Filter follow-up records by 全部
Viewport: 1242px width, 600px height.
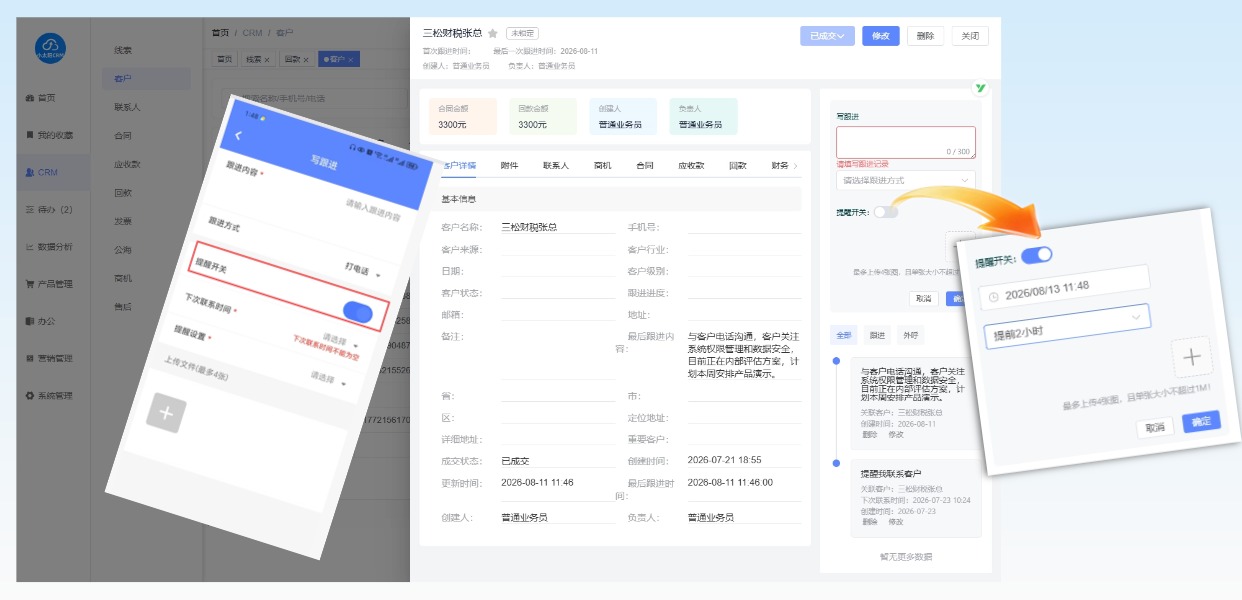point(843,335)
